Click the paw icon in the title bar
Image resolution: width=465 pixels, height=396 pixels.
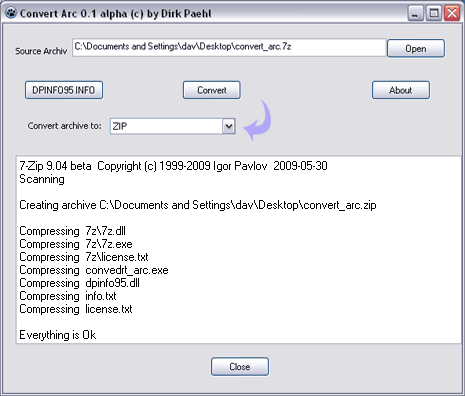(x=11, y=13)
